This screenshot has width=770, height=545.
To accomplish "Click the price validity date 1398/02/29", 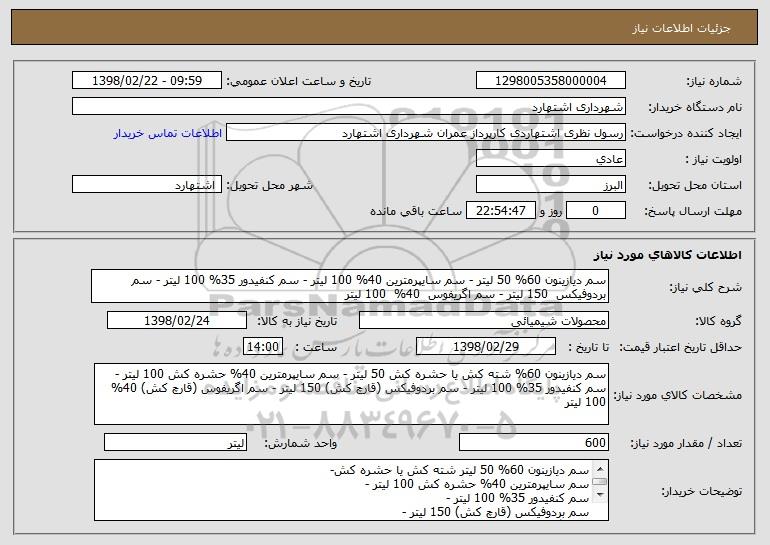I will coord(486,347).
